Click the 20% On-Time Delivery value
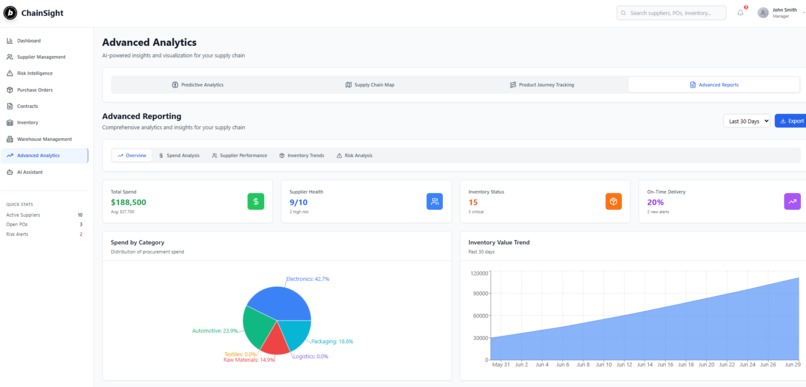This screenshot has height=387, width=806. 655,202
